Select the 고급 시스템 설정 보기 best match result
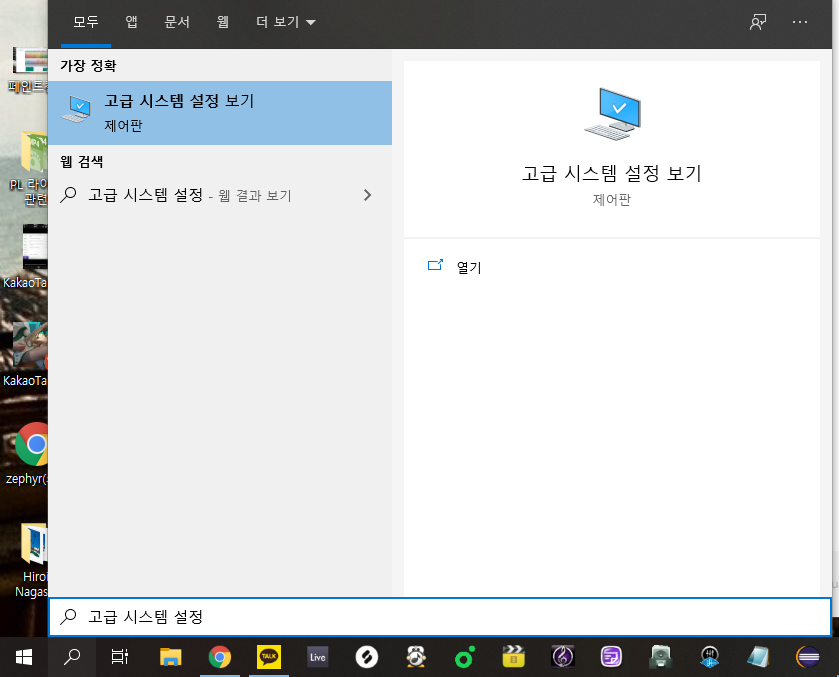Screen dimensions: 839x677 [x=220, y=113]
